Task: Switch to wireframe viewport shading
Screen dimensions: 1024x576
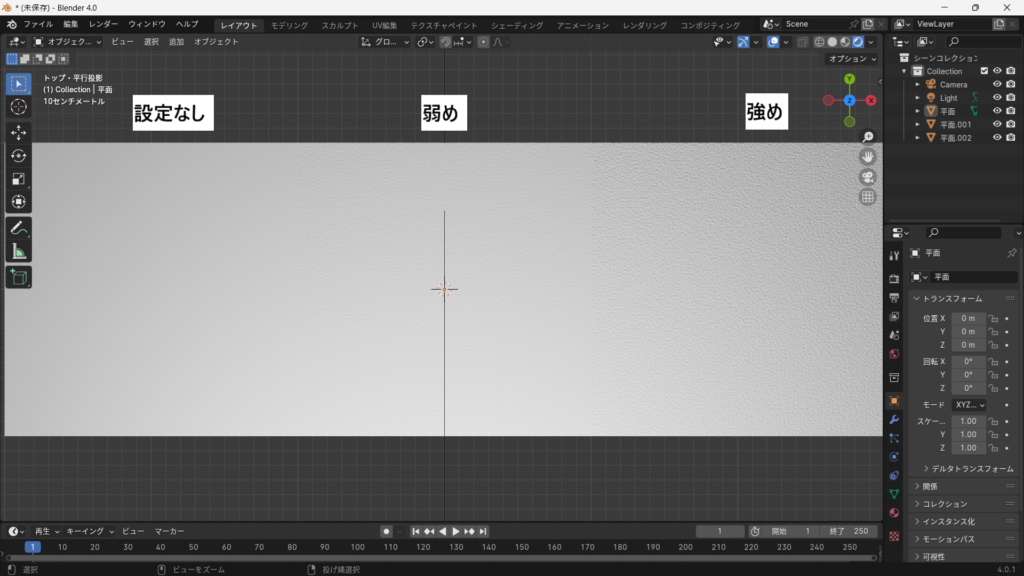Action: (x=819, y=42)
